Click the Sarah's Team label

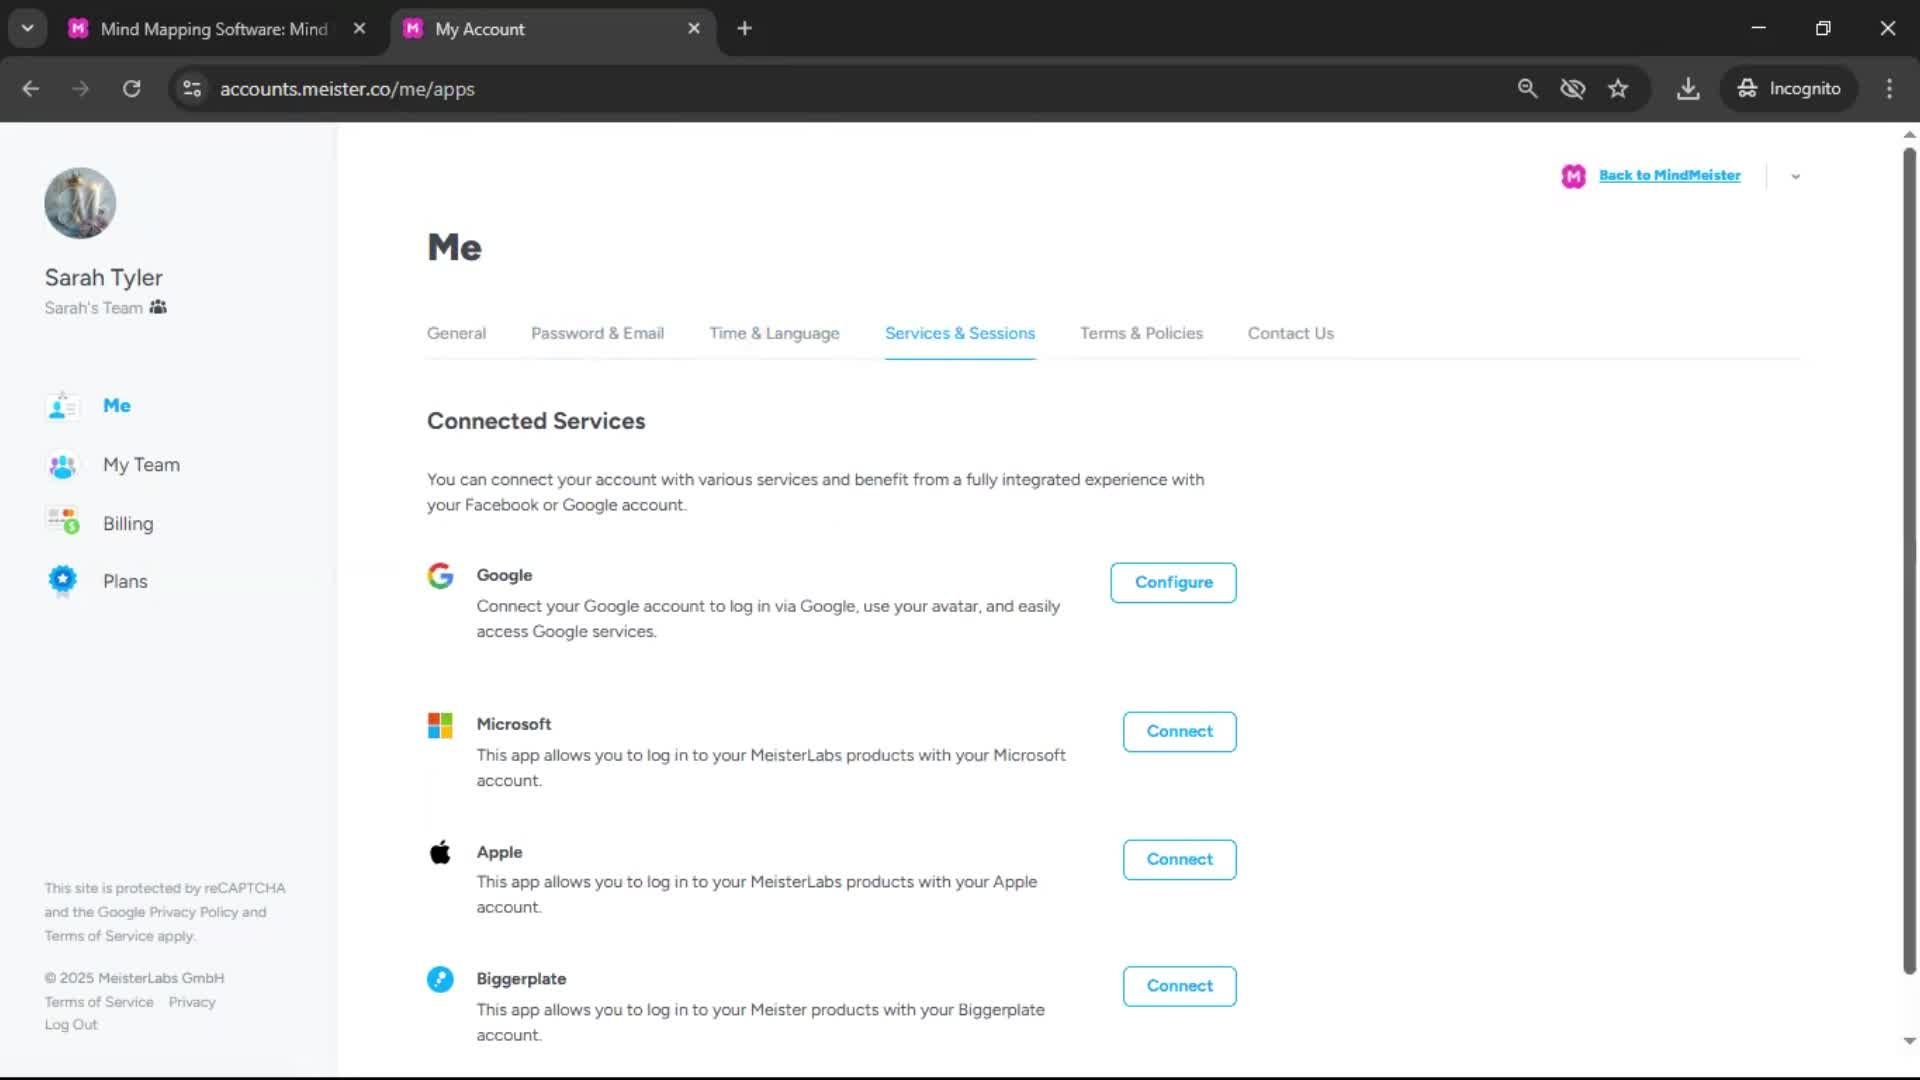pyautogui.click(x=93, y=308)
